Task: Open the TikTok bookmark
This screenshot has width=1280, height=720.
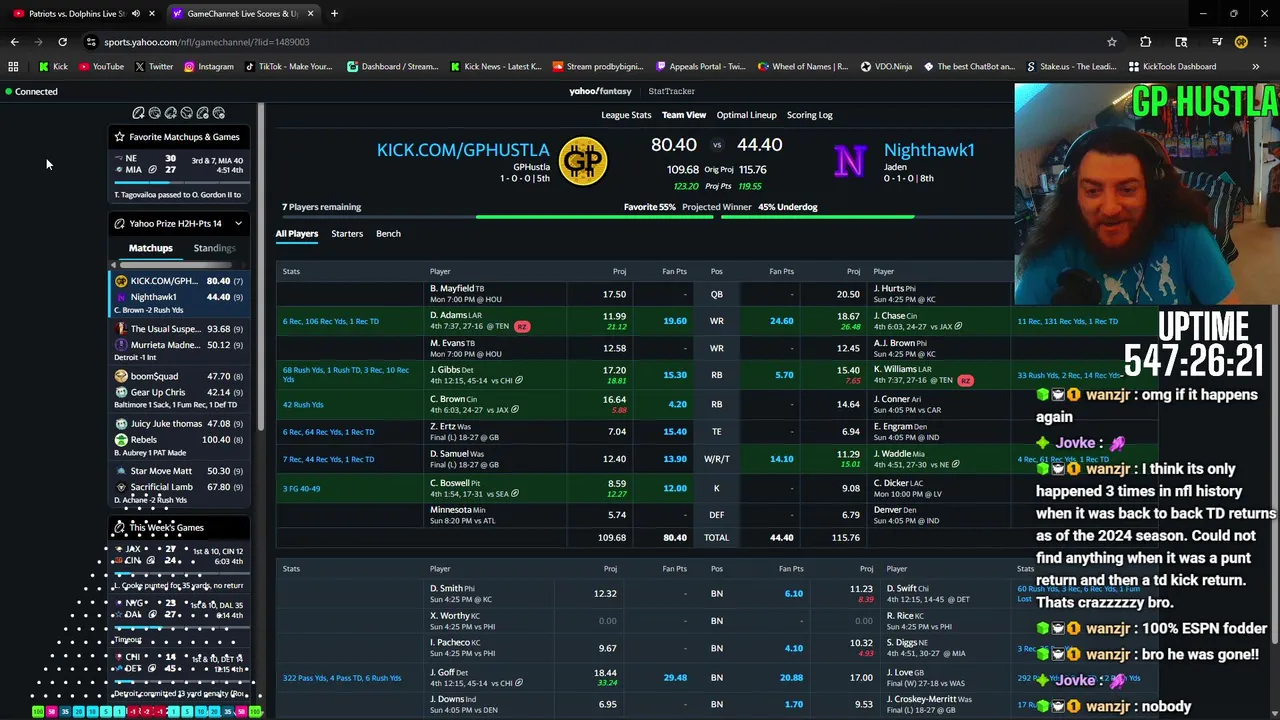Action: click(x=288, y=67)
